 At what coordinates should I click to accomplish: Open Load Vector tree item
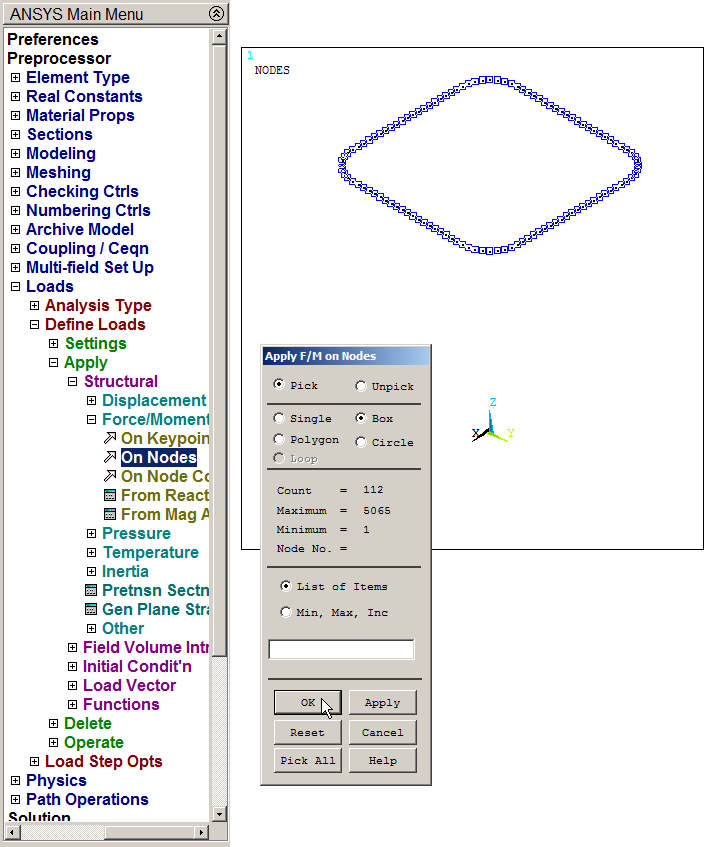[129, 685]
